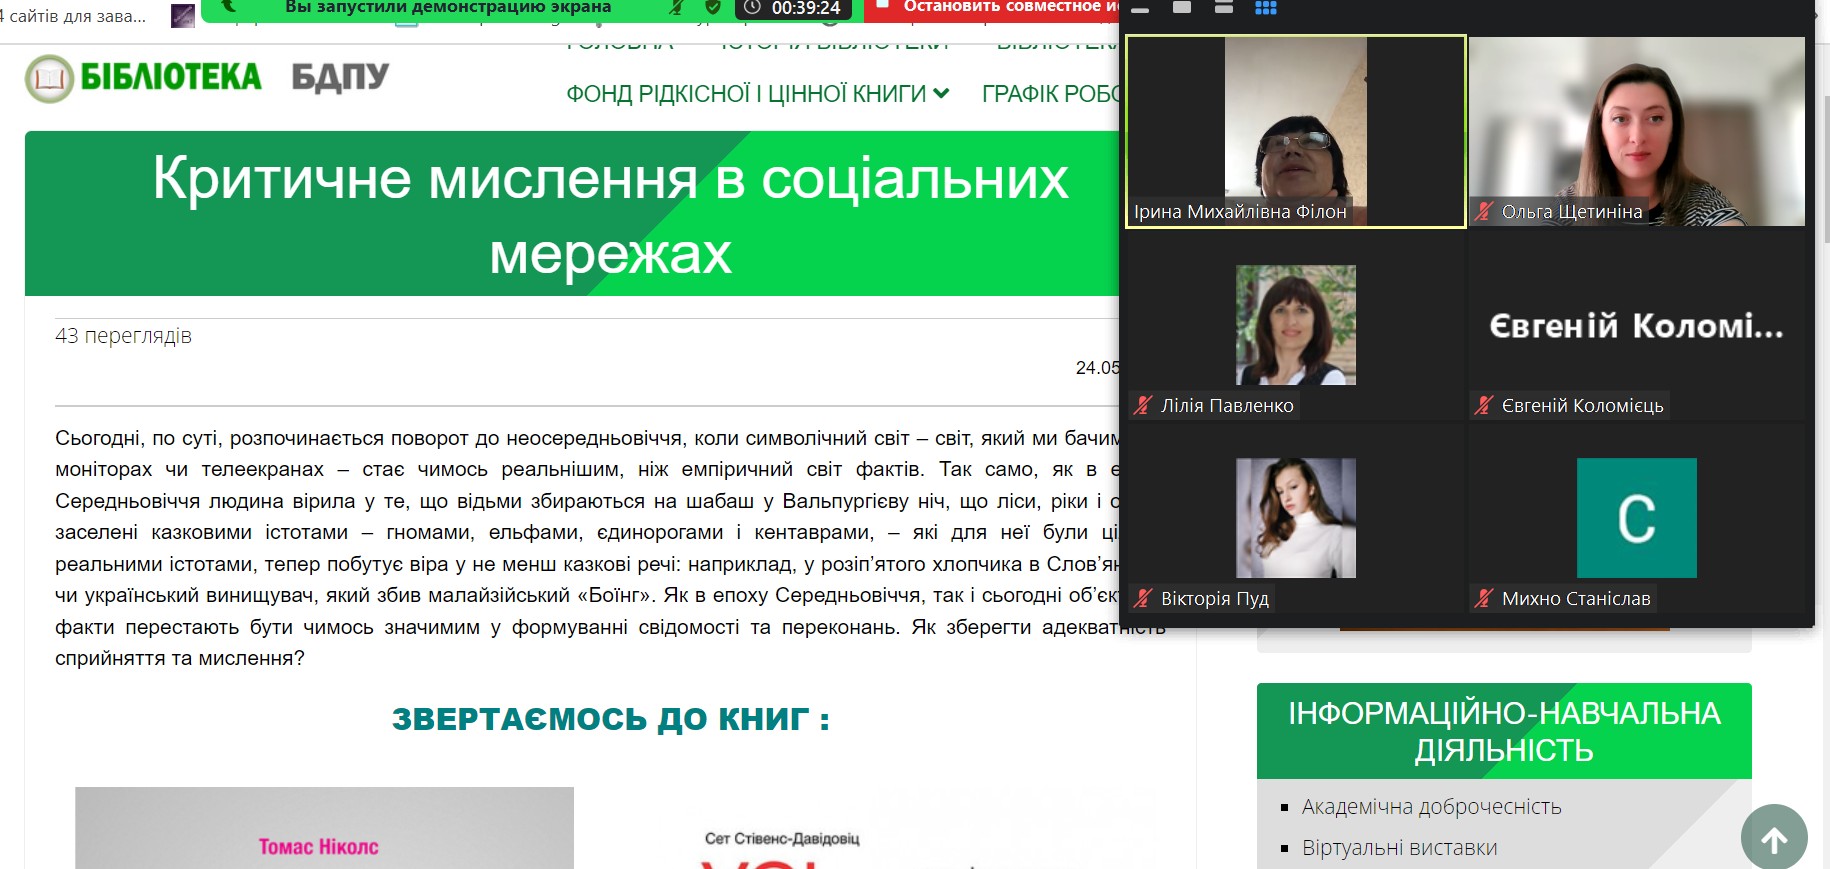Select the Євгеній Коломієць participant tile

coord(1636,326)
